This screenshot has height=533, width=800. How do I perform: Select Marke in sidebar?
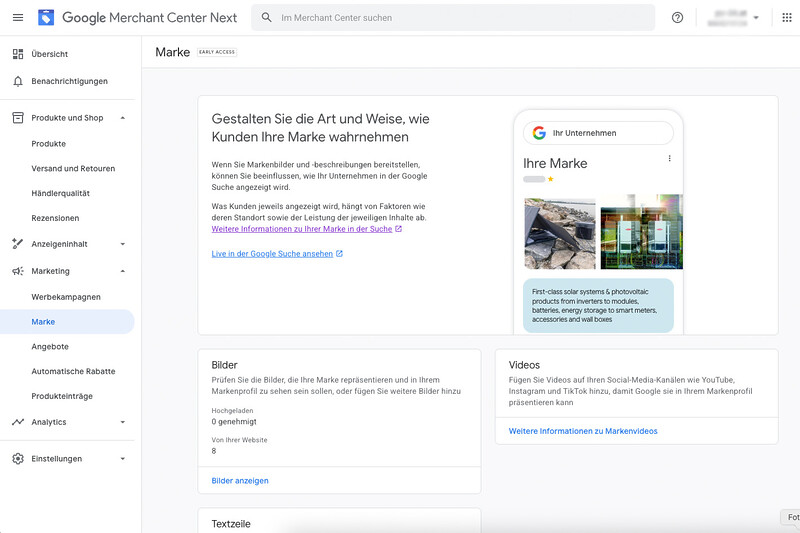tap(67, 322)
